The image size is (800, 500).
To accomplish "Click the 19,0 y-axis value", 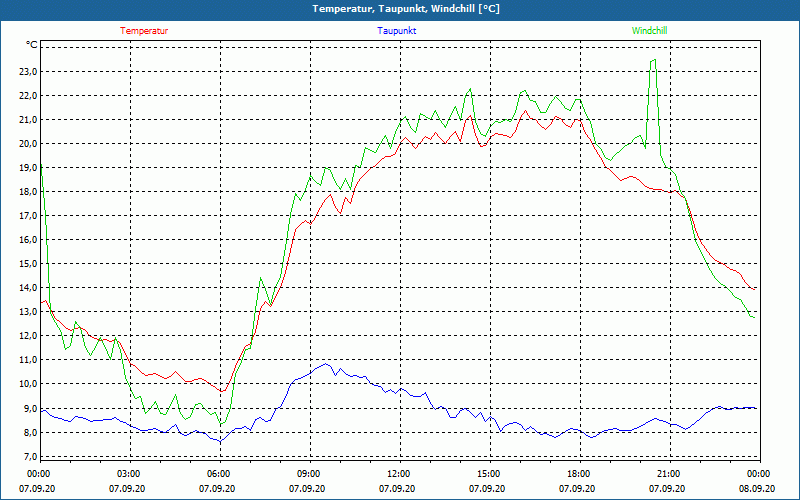I will 28,168.
